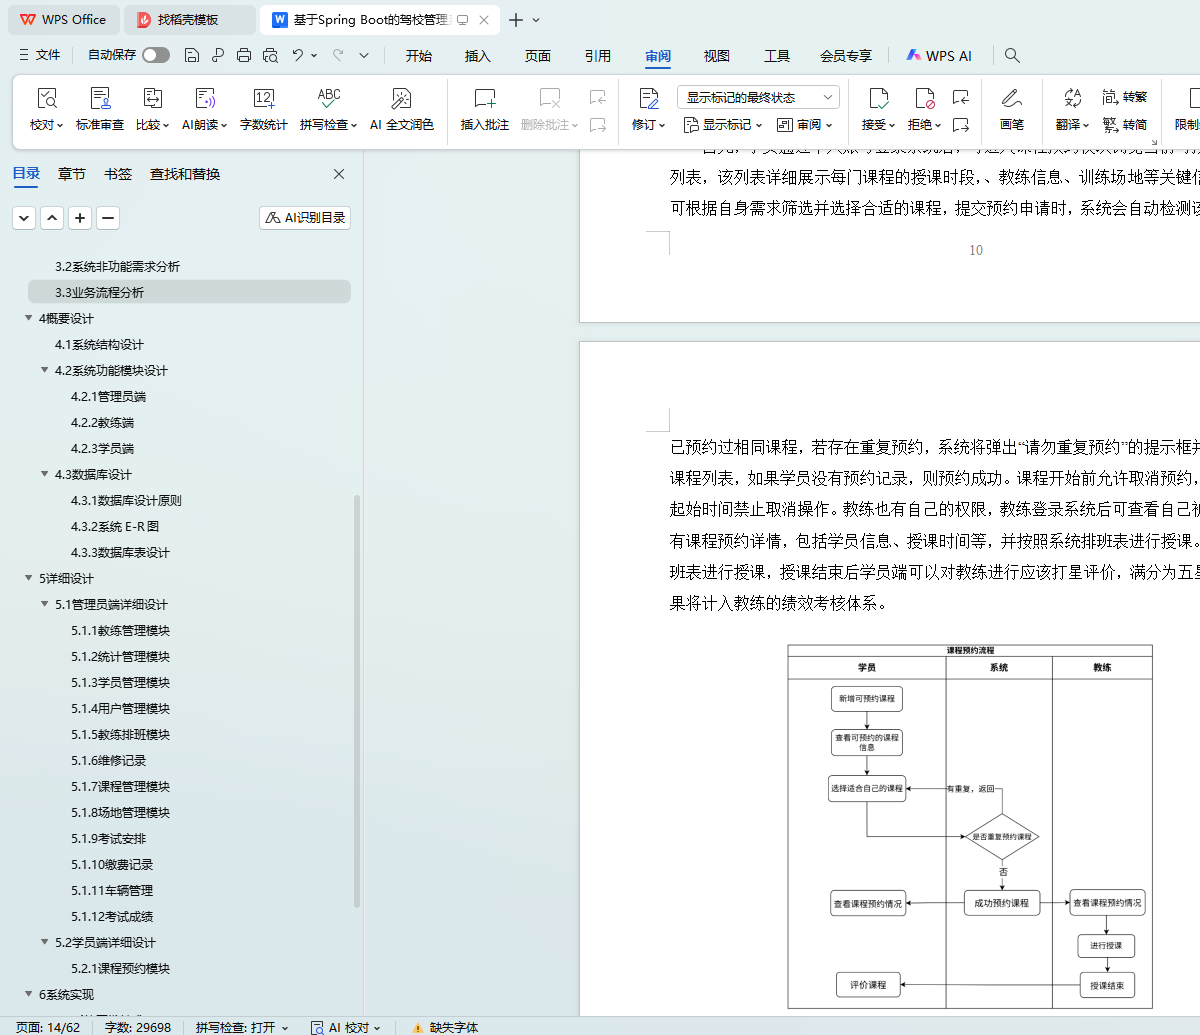The width and height of the screenshot is (1200, 1035).
Task: Switch to the 视图 ribbon tab
Action: pyautogui.click(x=717, y=56)
